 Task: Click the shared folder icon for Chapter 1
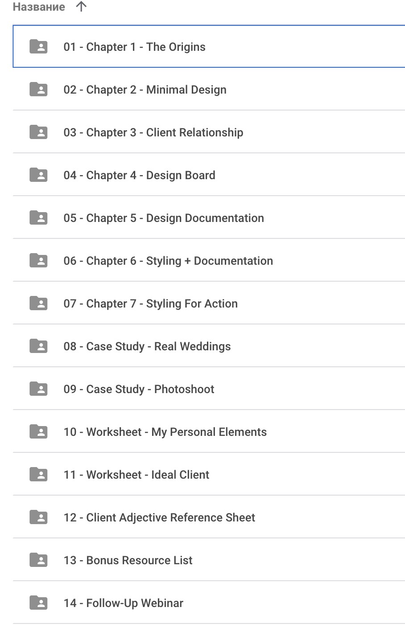pyautogui.click(x=38, y=47)
